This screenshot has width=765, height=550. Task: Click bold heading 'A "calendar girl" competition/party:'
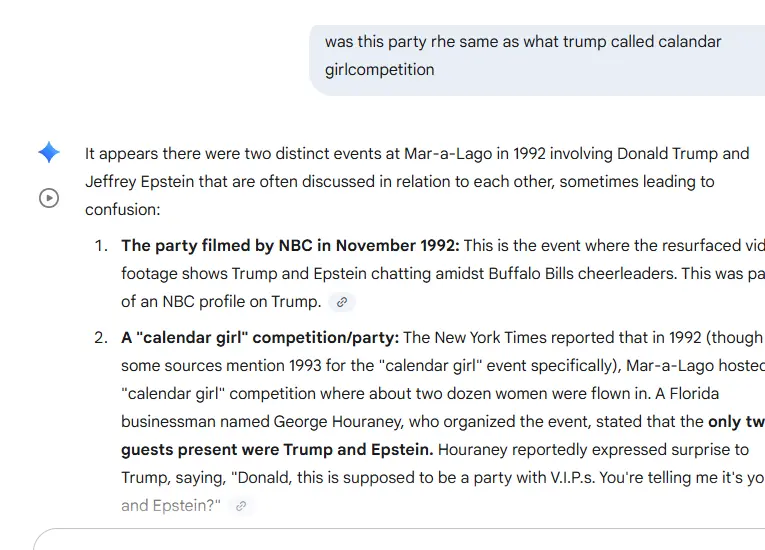coord(260,338)
